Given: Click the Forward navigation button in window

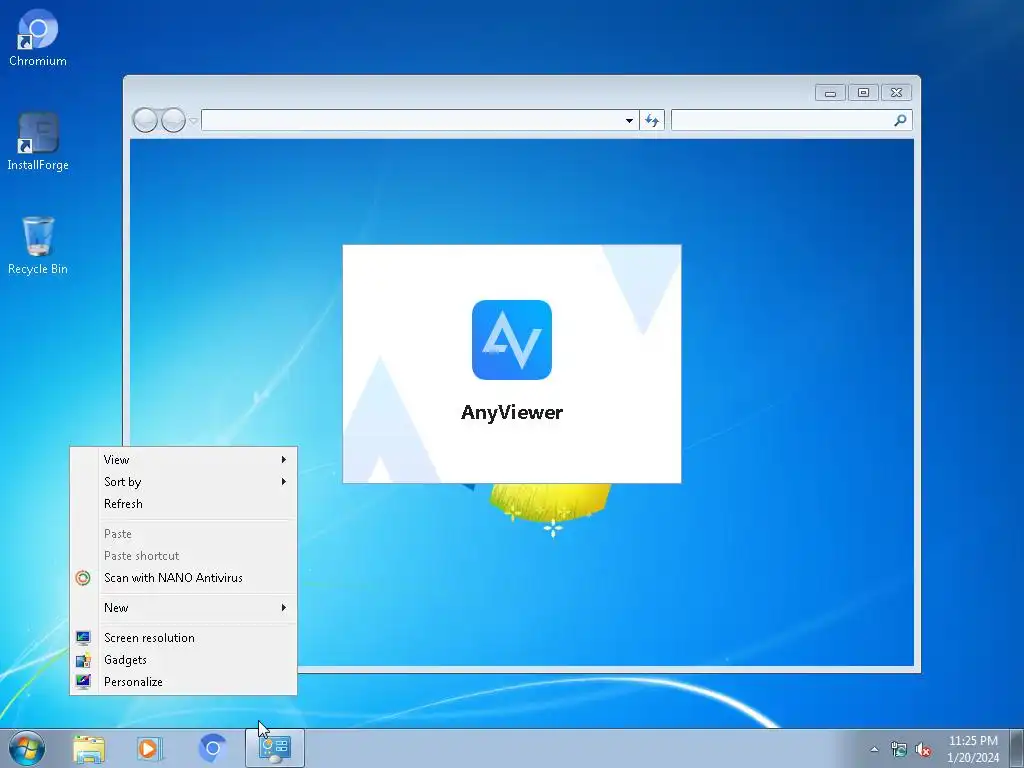Looking at the screenshot, I should point(173,120).
